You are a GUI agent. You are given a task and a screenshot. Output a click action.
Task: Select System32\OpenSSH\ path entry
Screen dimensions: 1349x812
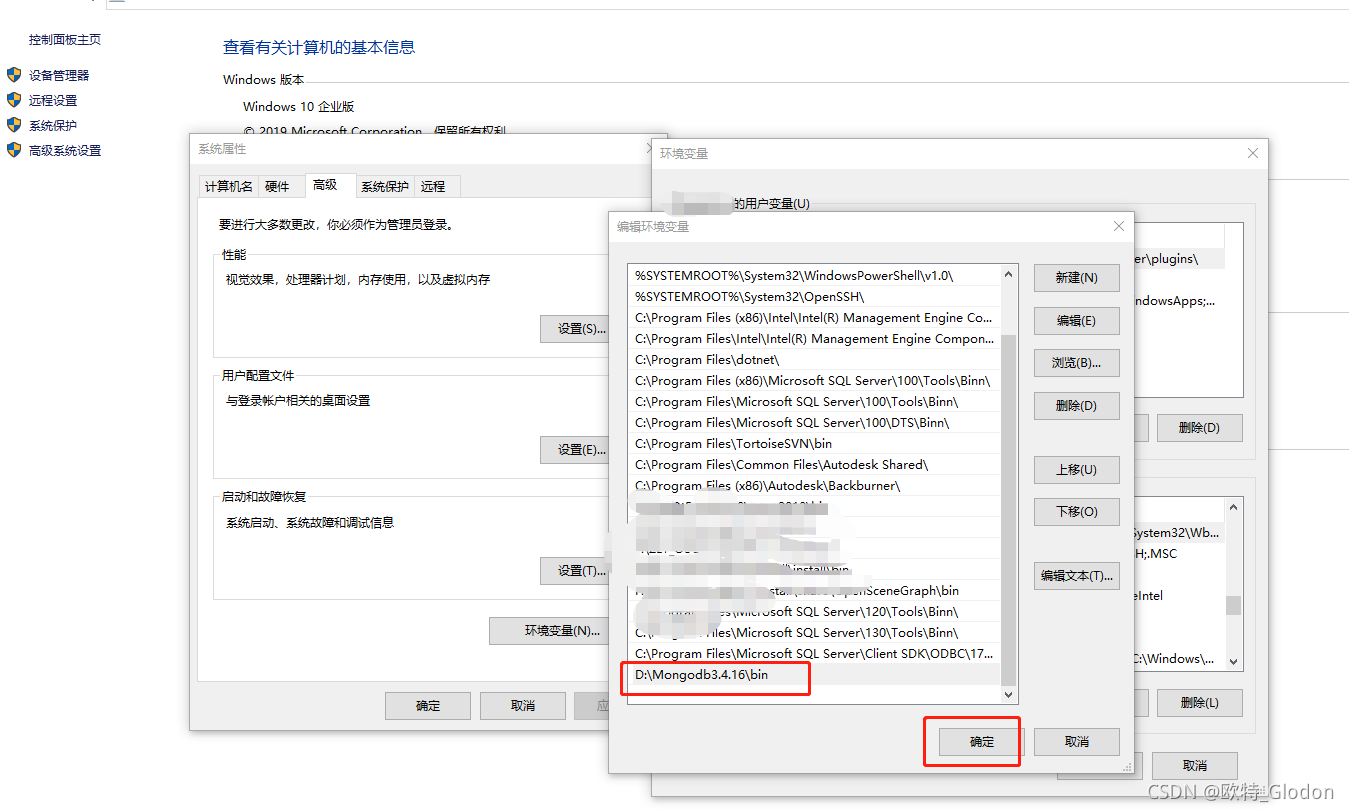pyautogui.click(x=814, y=297)
